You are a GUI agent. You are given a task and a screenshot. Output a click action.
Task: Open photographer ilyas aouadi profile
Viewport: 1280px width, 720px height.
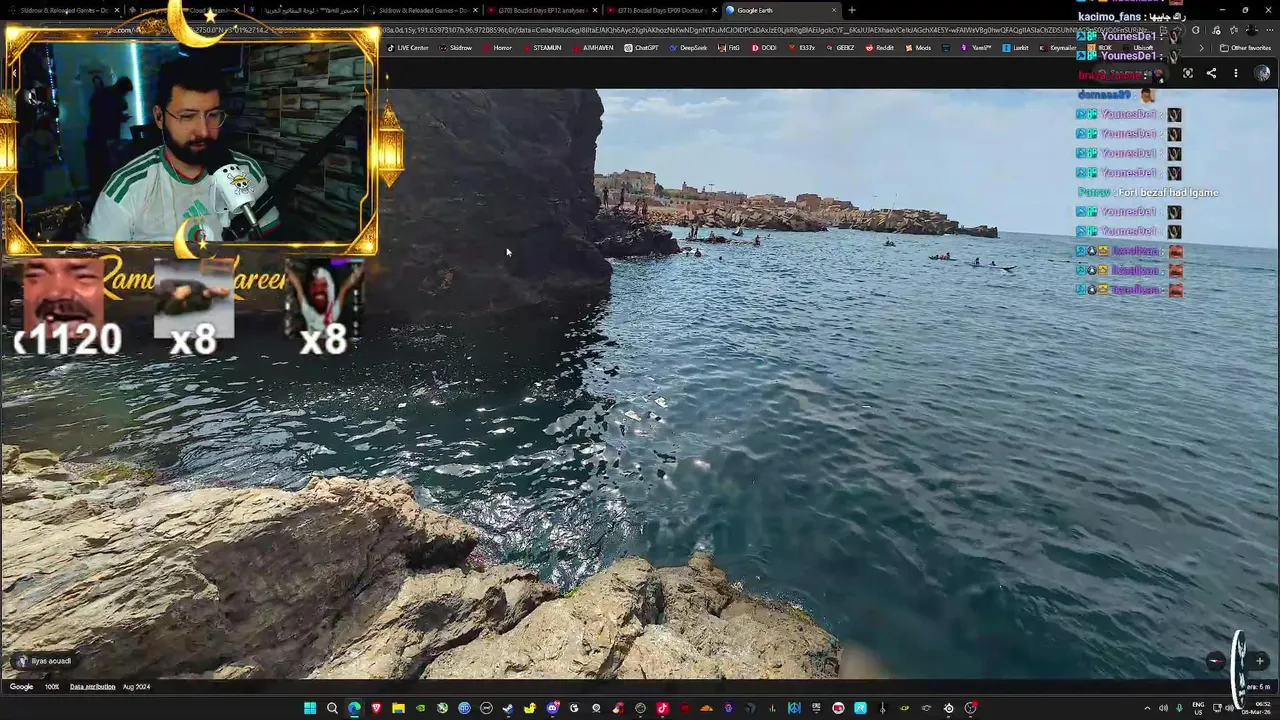pos(43,661)
